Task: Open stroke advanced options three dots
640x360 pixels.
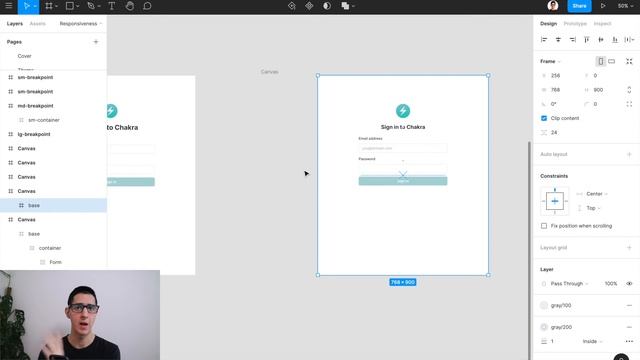Action: [x=629, y=341]
